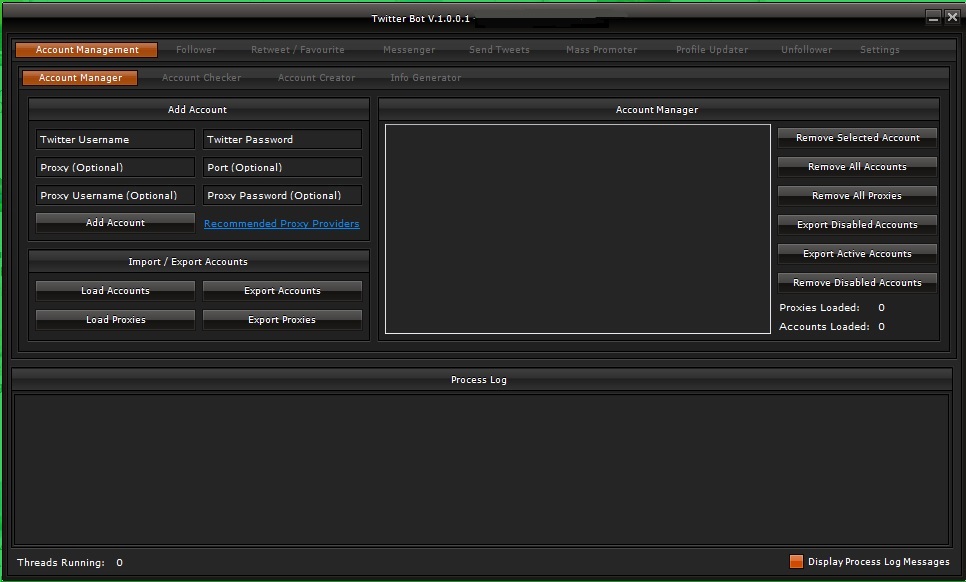Screen dimensions: 966x582
Task: Click Remove Selected Account
Action: (x=857, y=138)
